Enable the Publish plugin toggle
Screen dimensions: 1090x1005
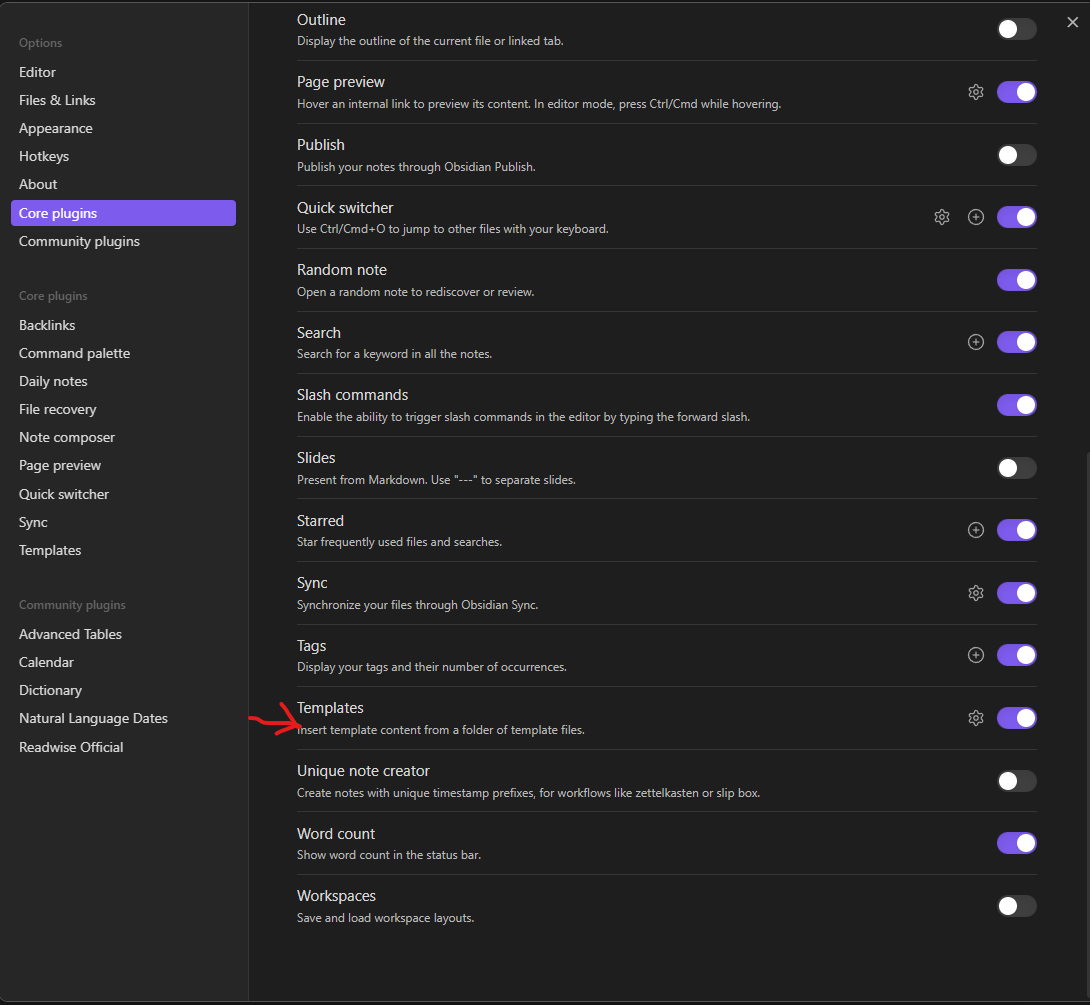tap(1016, 155)
